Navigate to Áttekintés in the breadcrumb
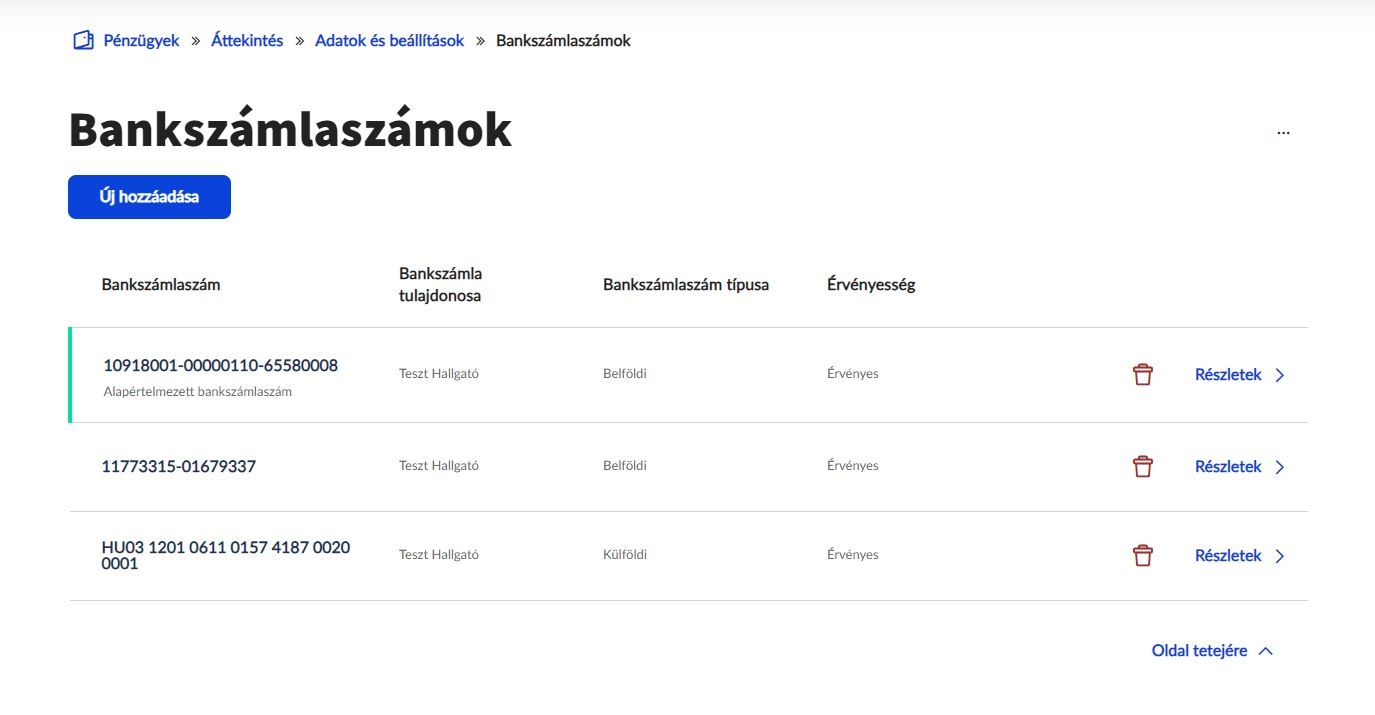The width and height of the screenshot is (1375, 715). click(247, 41)
